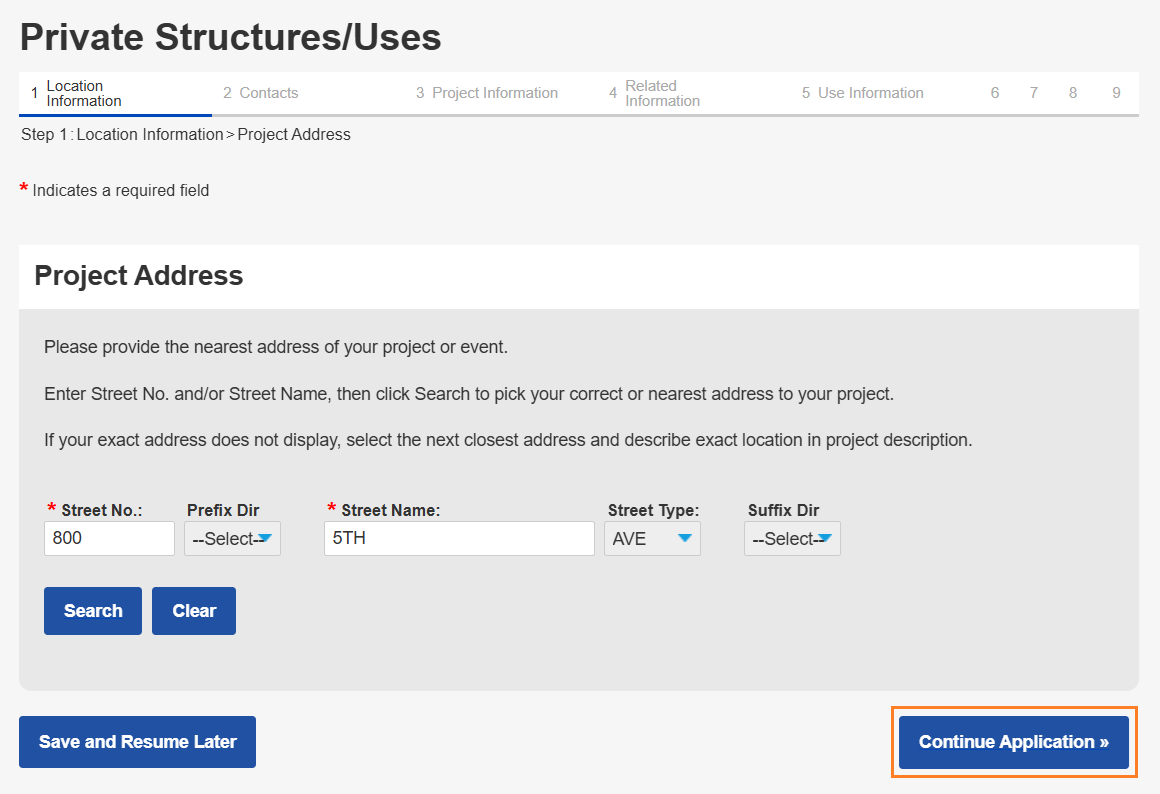Focus the Street No. field containing 800
Viewport: 1160px width, 794px height.
pyautogui.click(x=109, y=538)
